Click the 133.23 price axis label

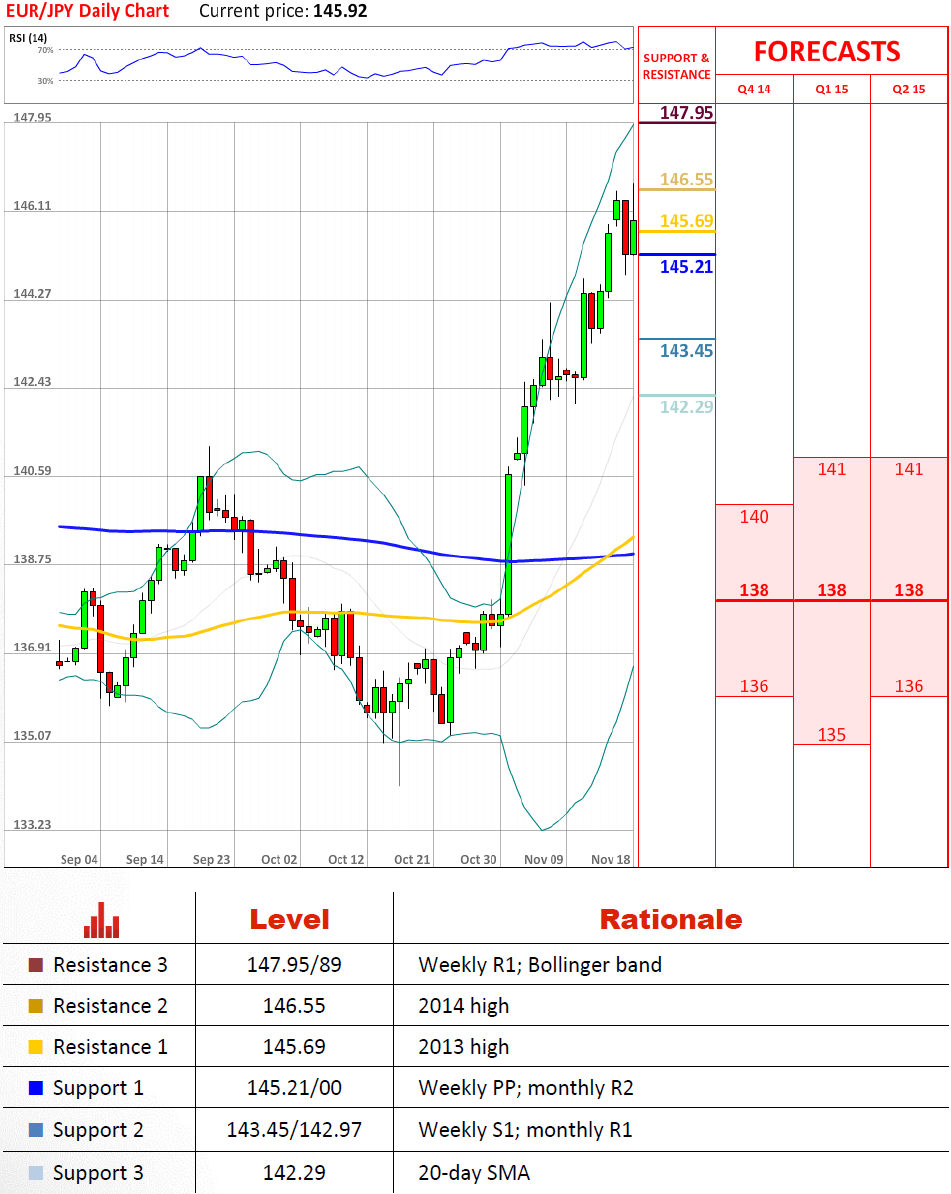[32, 825]
